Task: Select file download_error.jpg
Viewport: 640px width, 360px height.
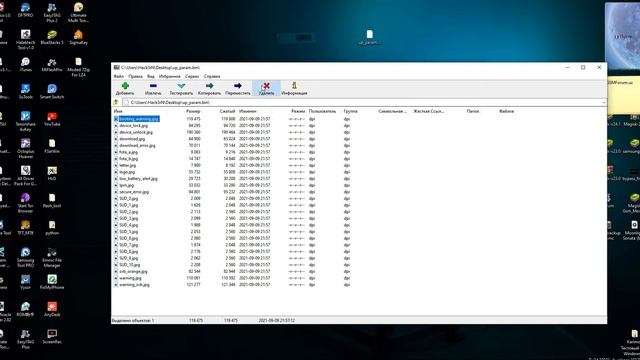Action: [138, 145]
